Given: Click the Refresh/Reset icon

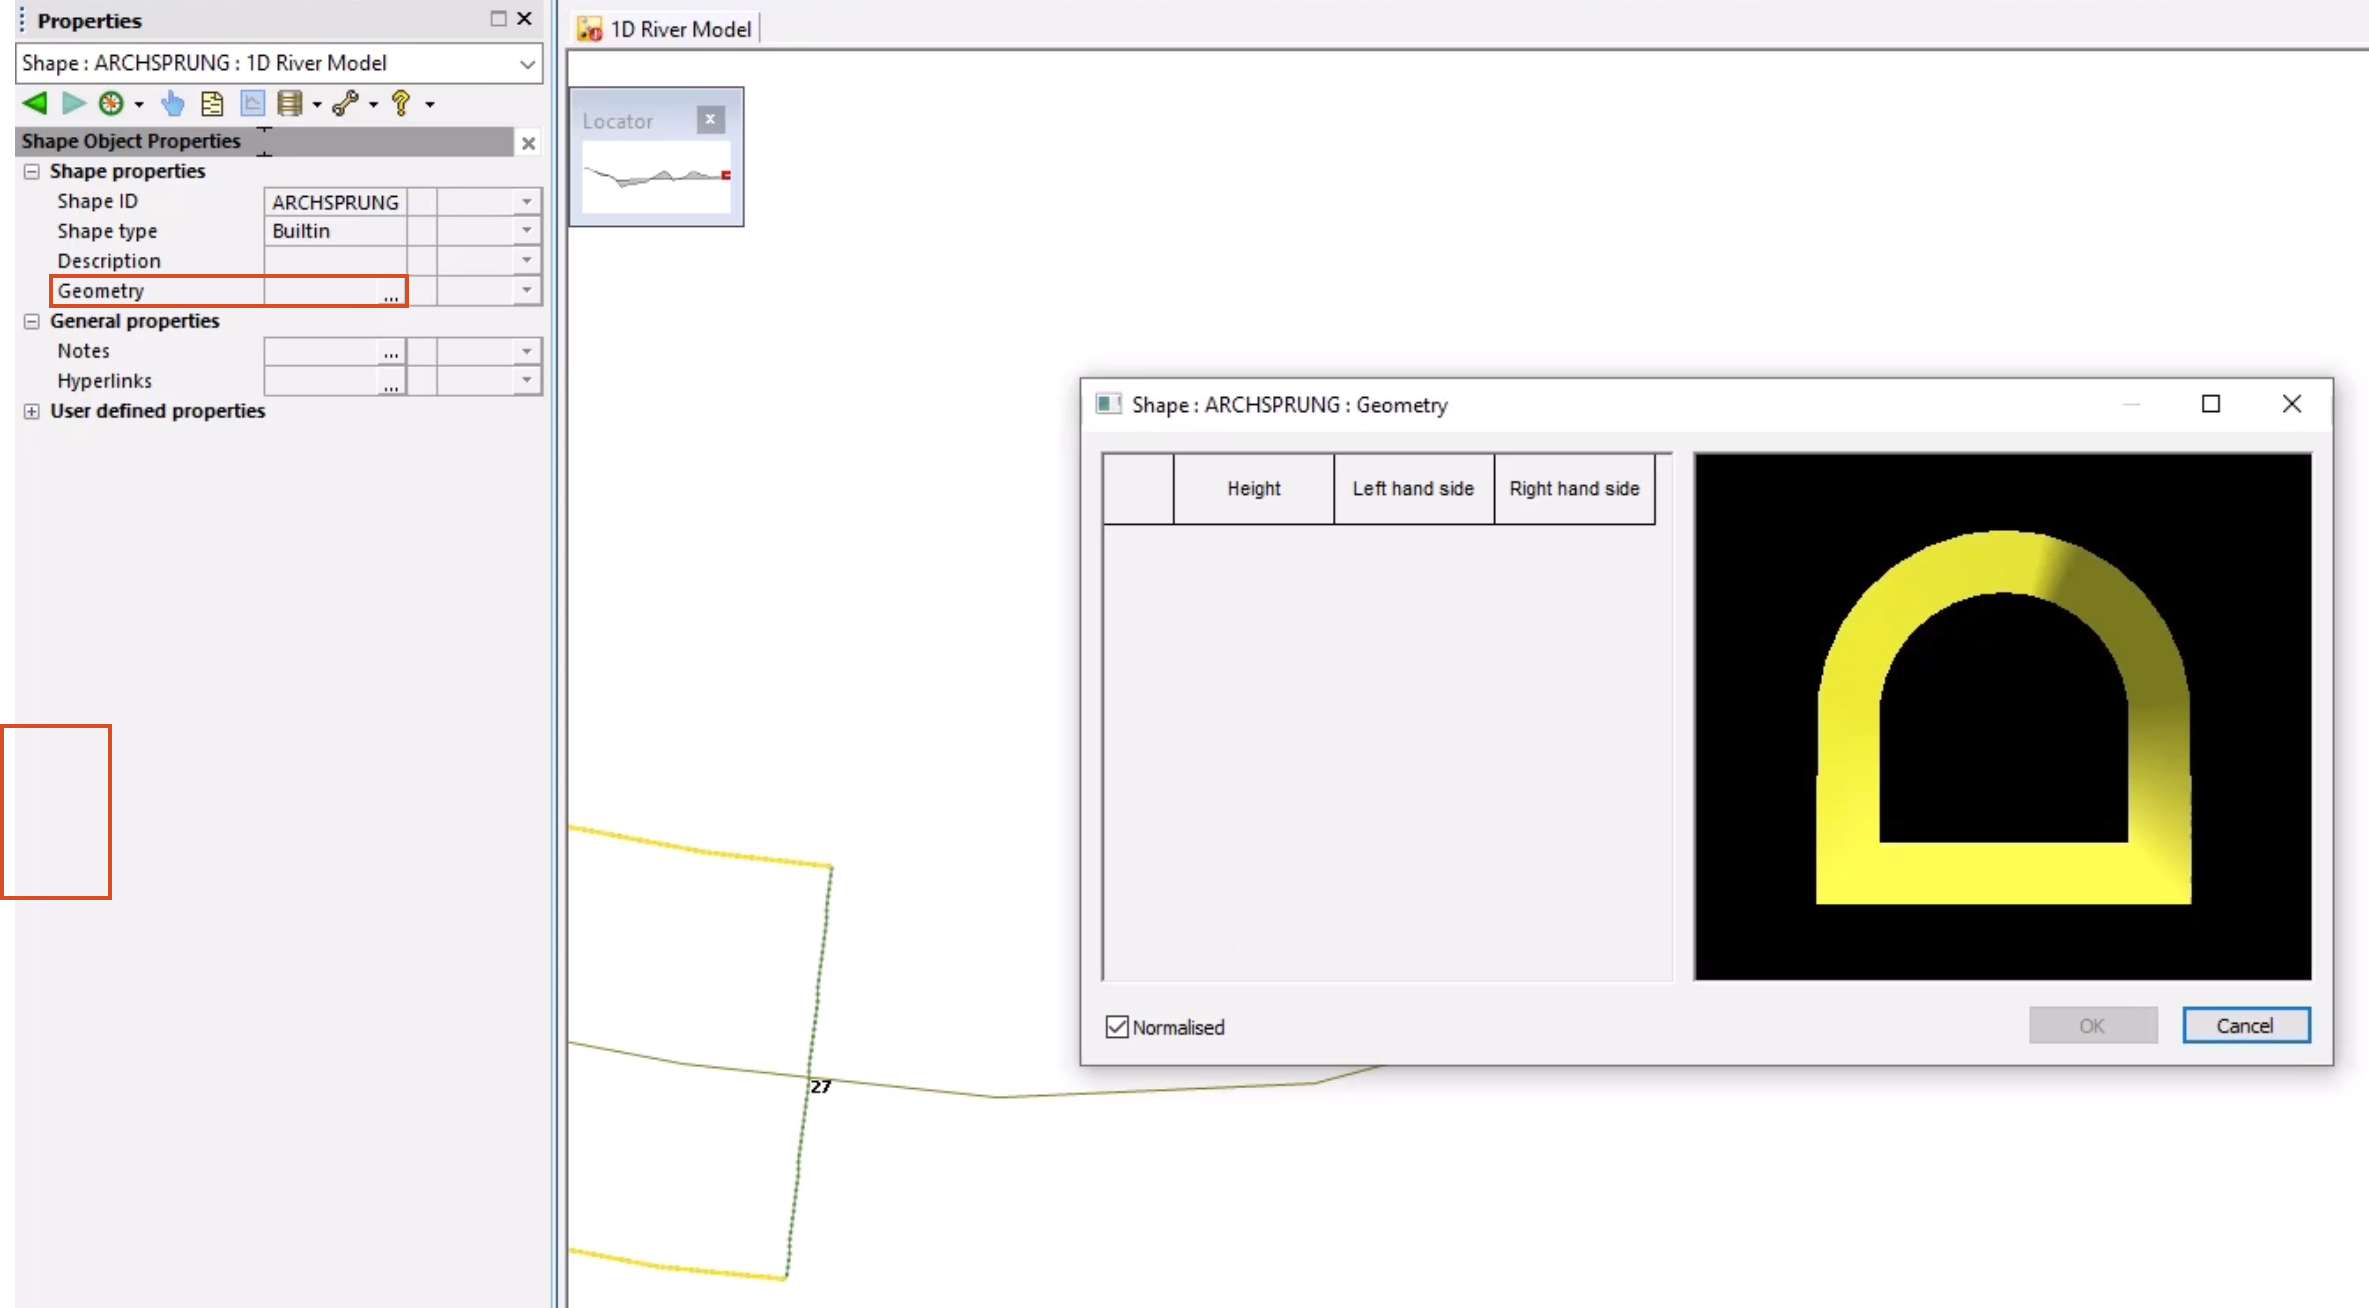Looking at the screenshot, I should [x=110, y=103].
